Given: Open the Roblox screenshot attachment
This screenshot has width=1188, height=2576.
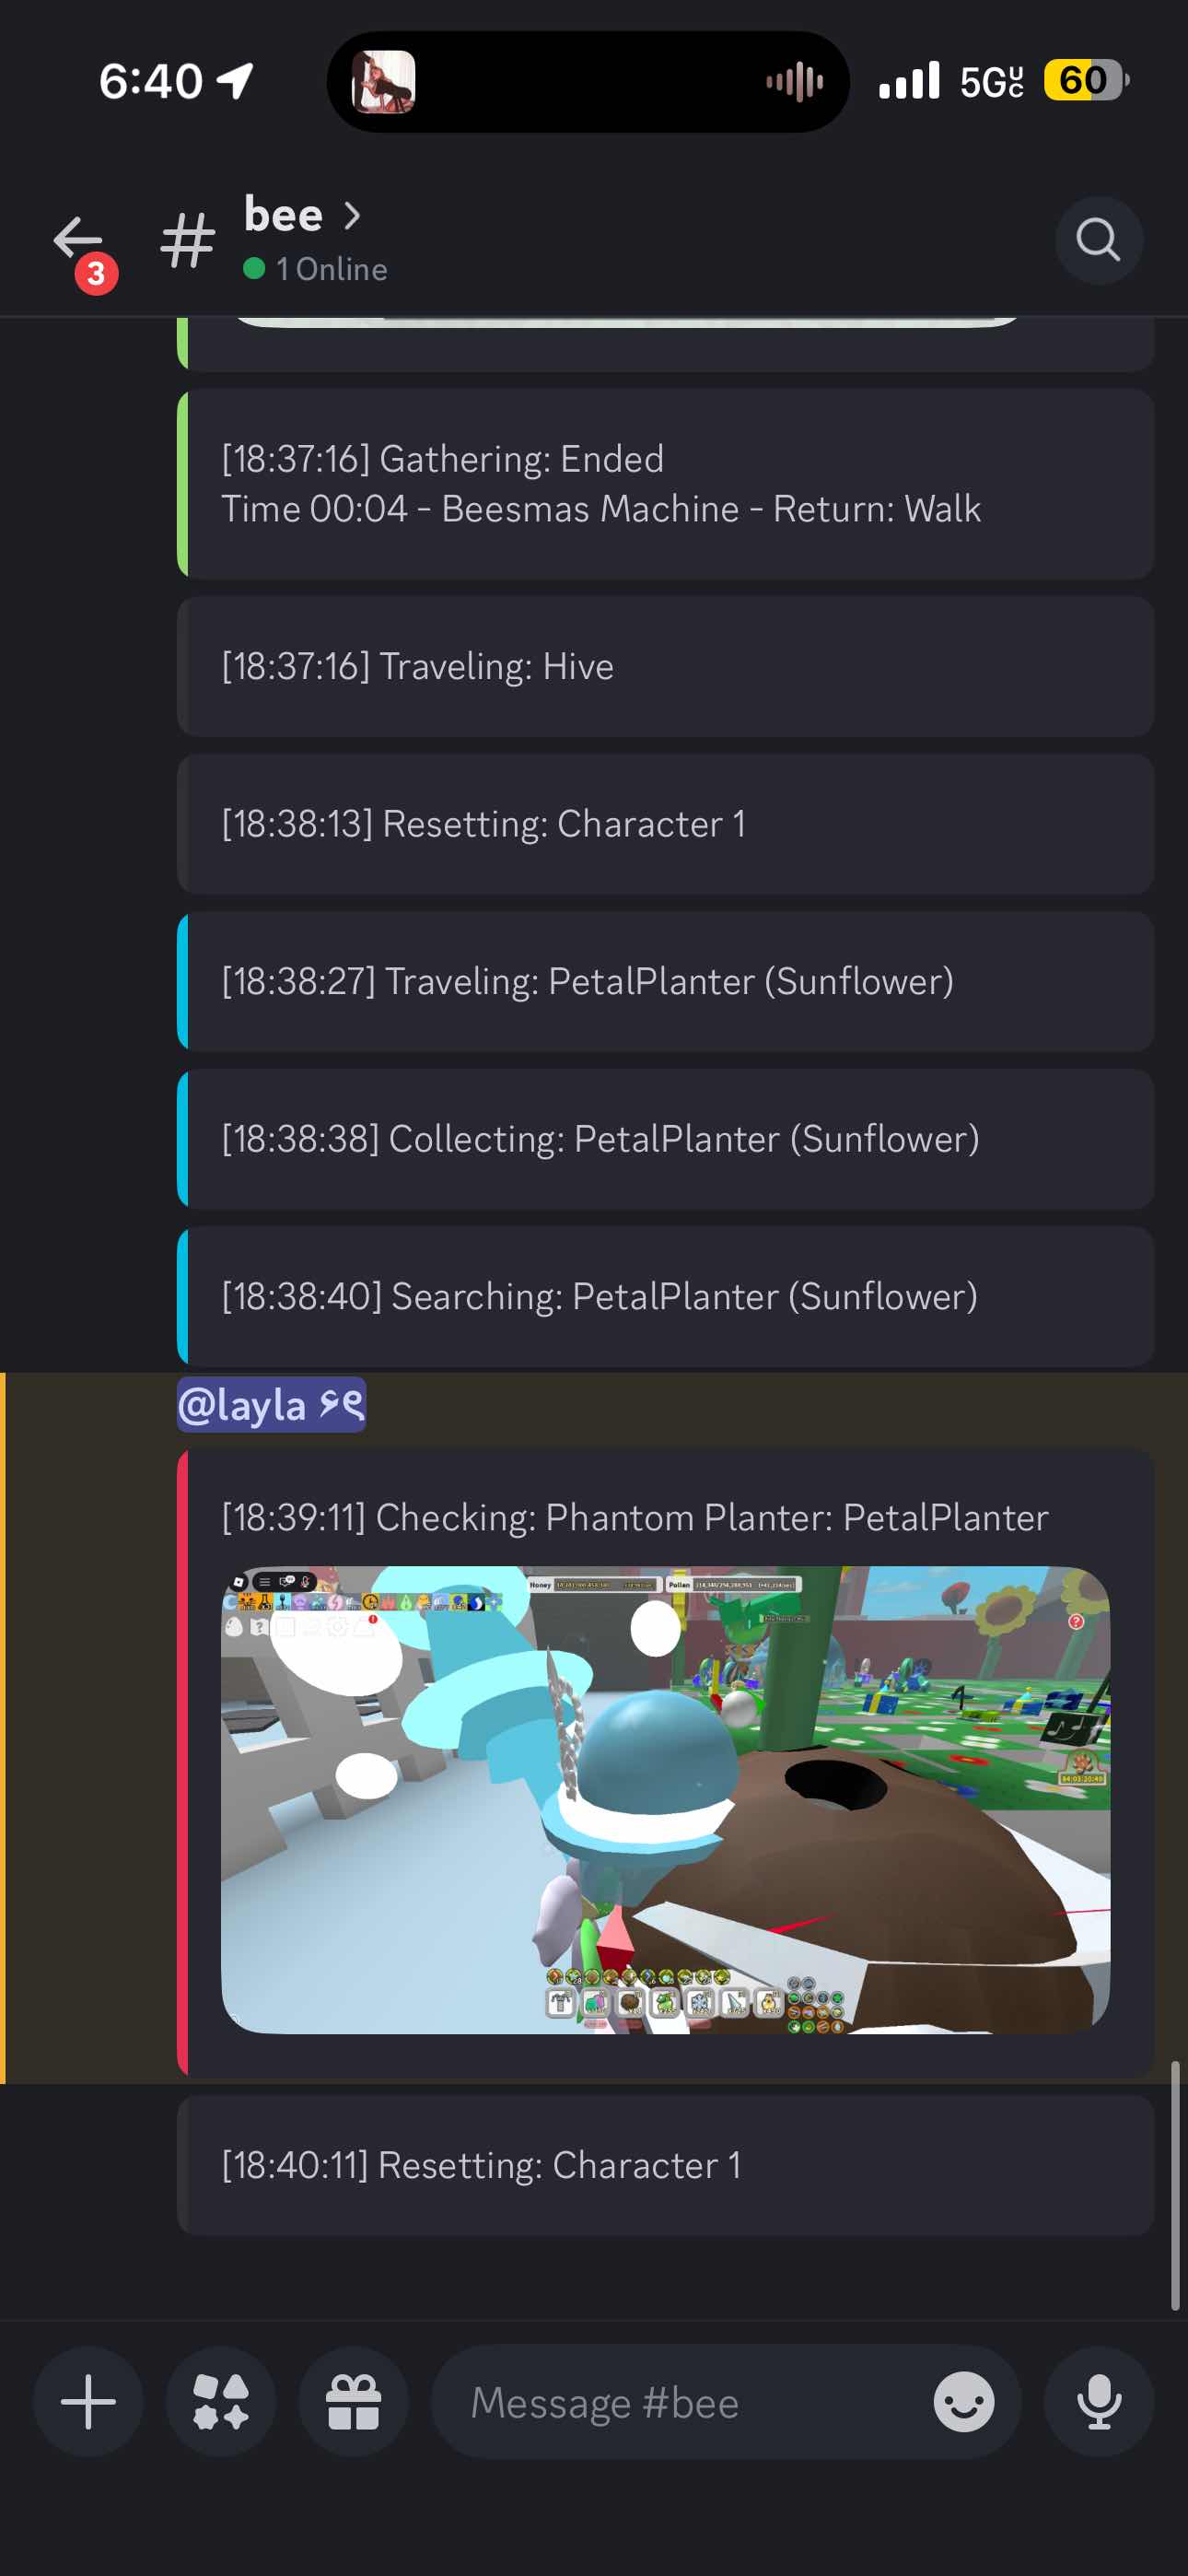Looking at the screenshot, I should tap(666, 1800).
